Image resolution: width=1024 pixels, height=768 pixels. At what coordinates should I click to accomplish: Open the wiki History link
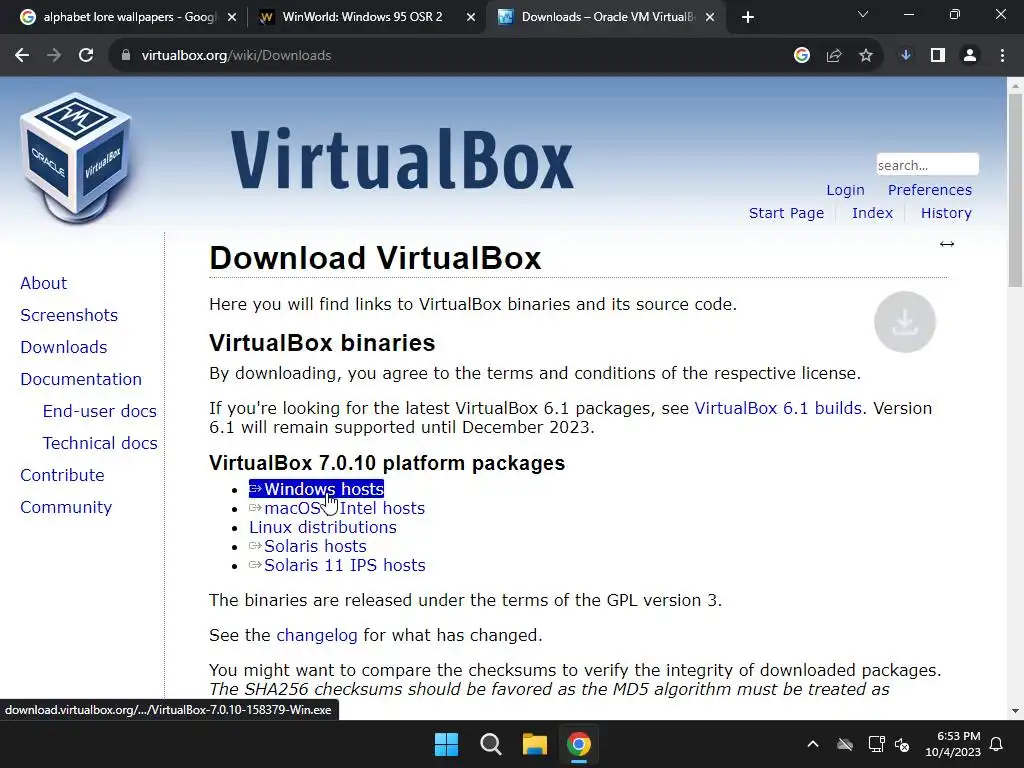click(x=946, y=213)
